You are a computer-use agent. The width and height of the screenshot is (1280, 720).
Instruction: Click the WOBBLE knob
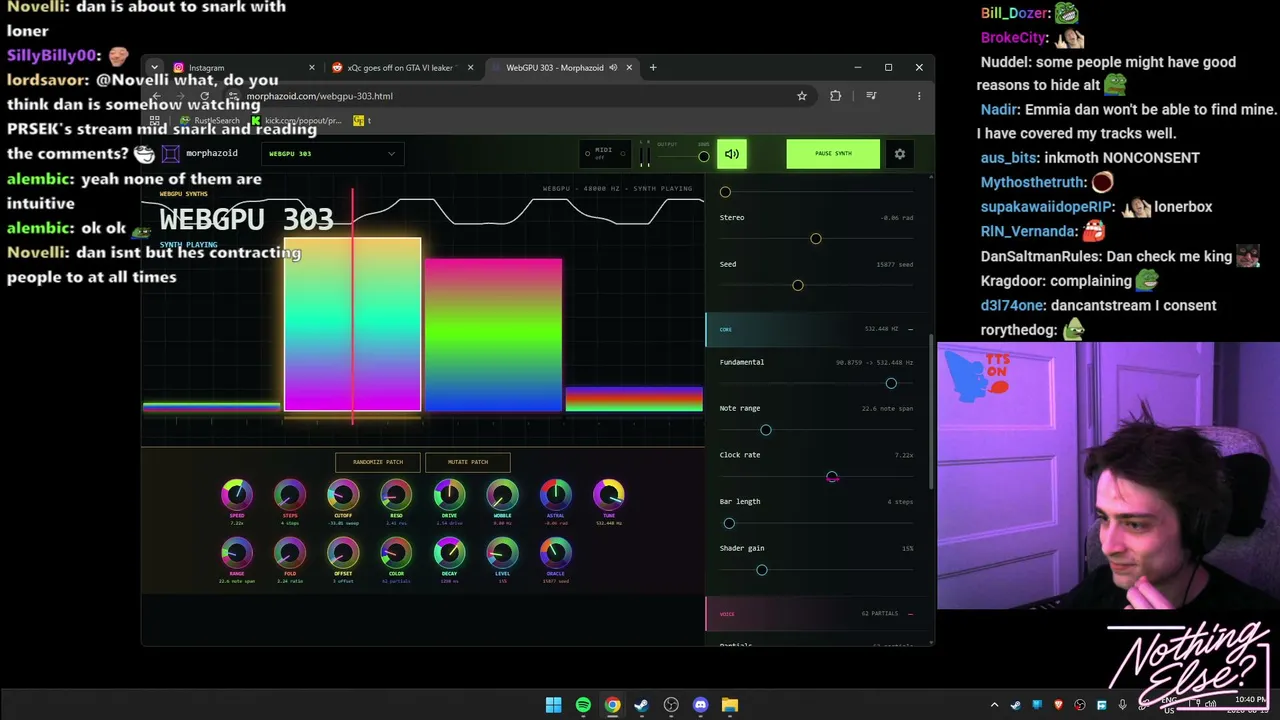pos(502,494)
